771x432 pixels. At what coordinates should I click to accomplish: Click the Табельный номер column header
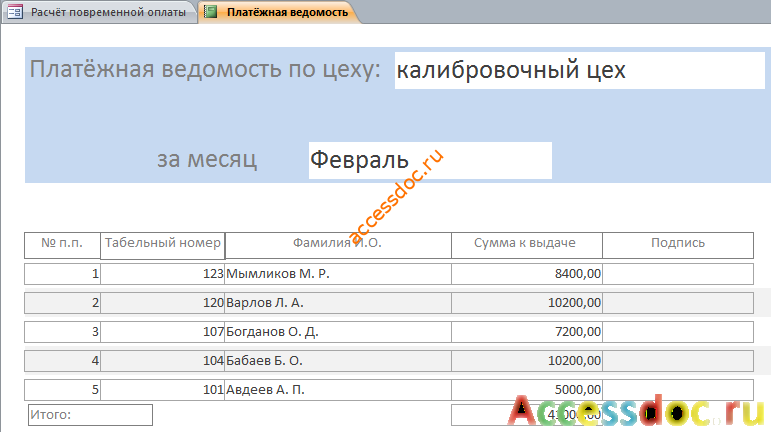pos(163,246)
